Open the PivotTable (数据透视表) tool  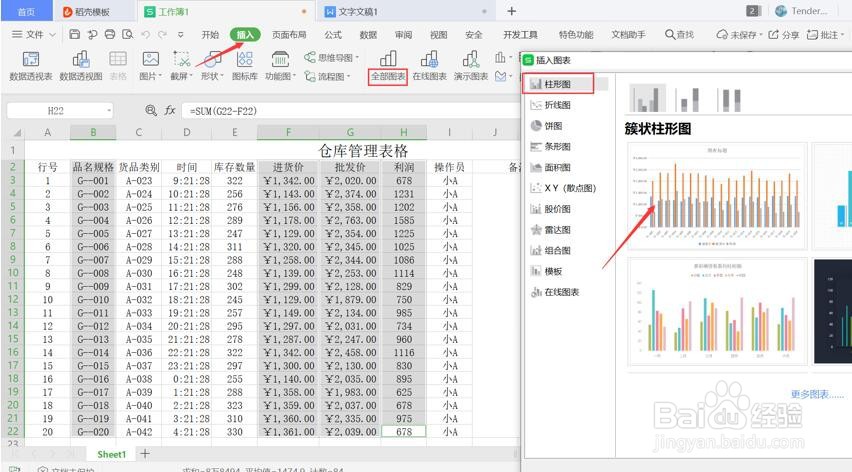pyautogui.click(x=31, y=66)
